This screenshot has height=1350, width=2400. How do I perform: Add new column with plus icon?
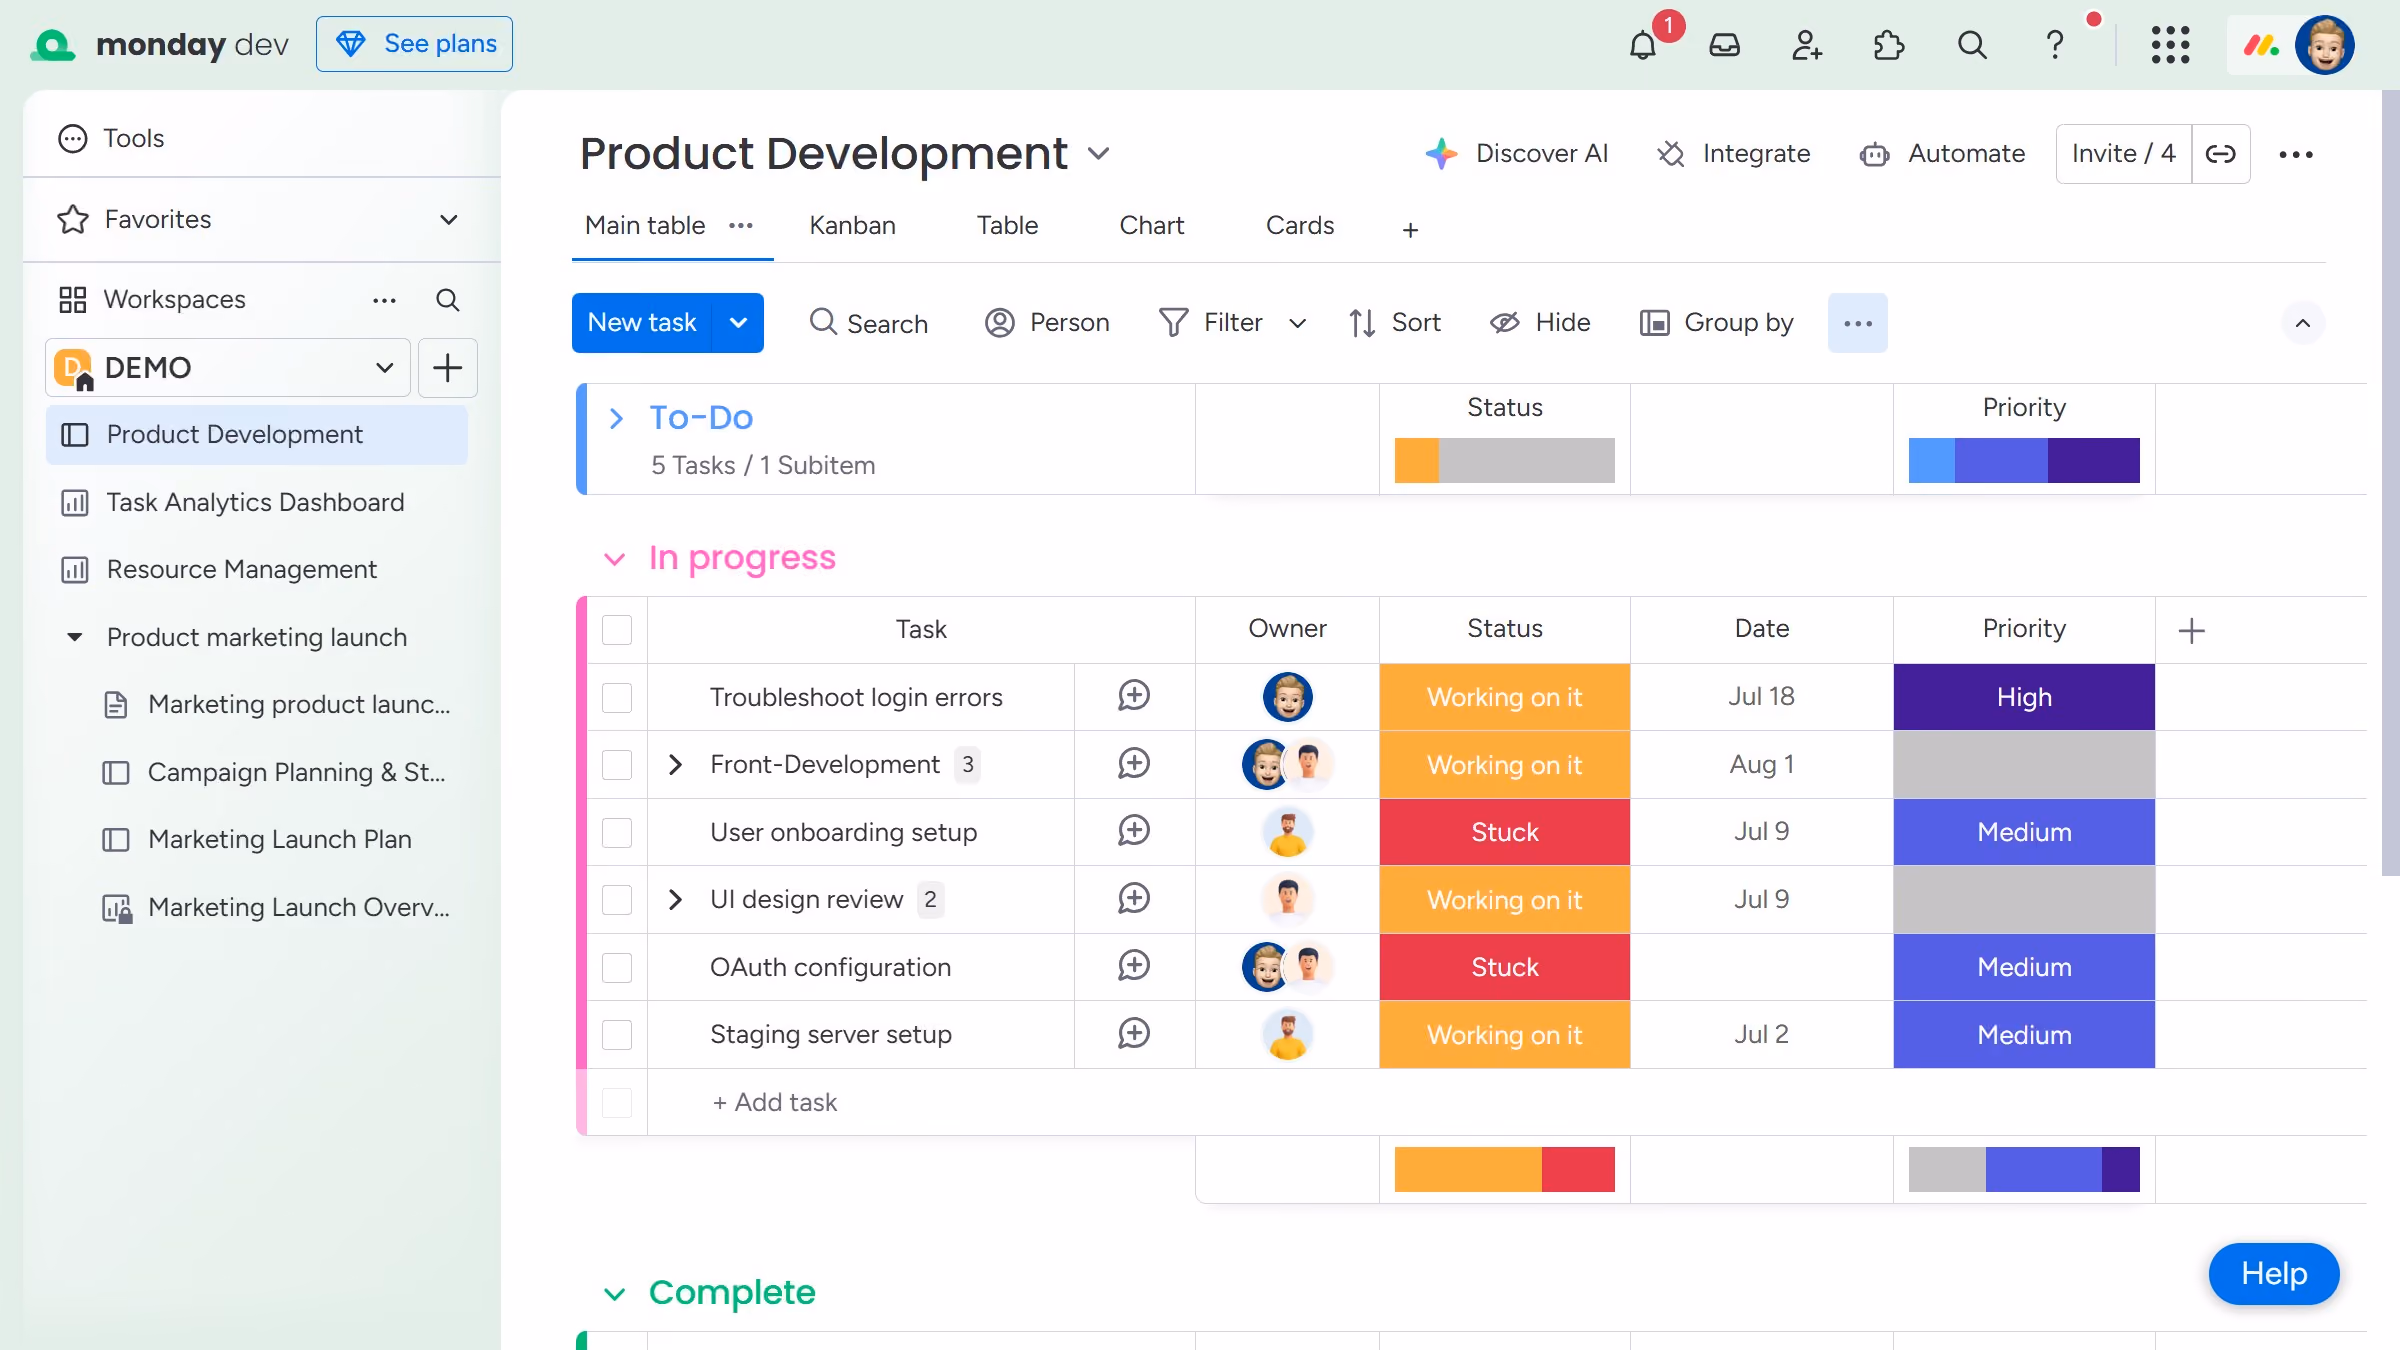coord(2192,631)
